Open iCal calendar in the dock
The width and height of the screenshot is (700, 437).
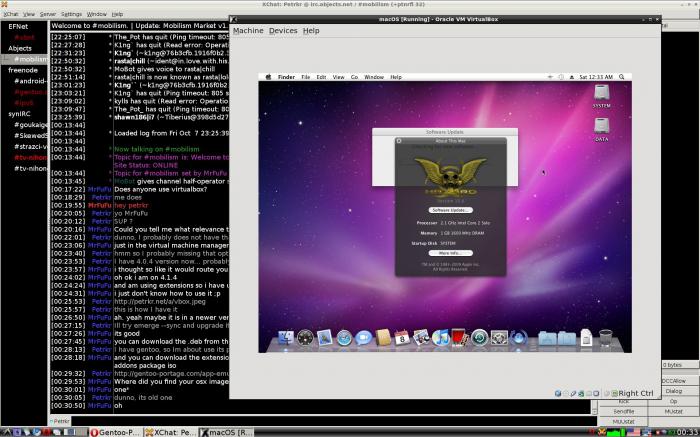pyautogui.click(x=402, y=338)
